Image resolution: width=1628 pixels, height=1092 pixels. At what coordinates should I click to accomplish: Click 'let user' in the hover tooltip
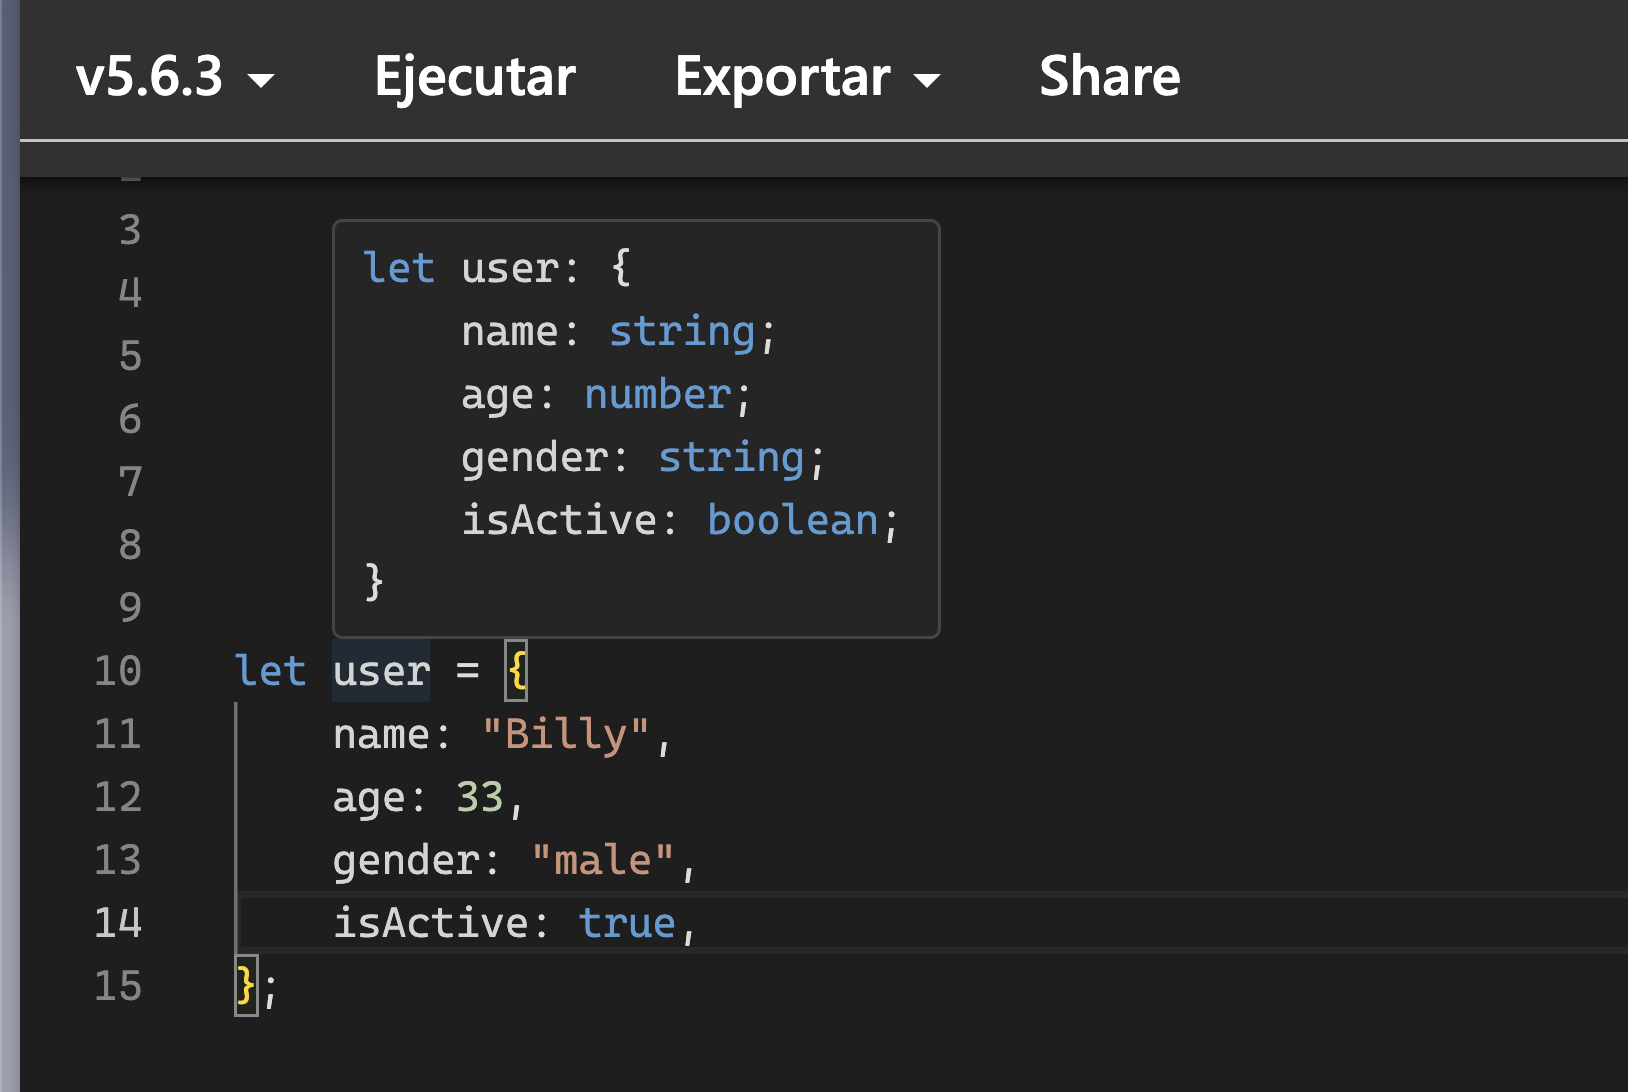pyautogui.click(x=459, y=268)
